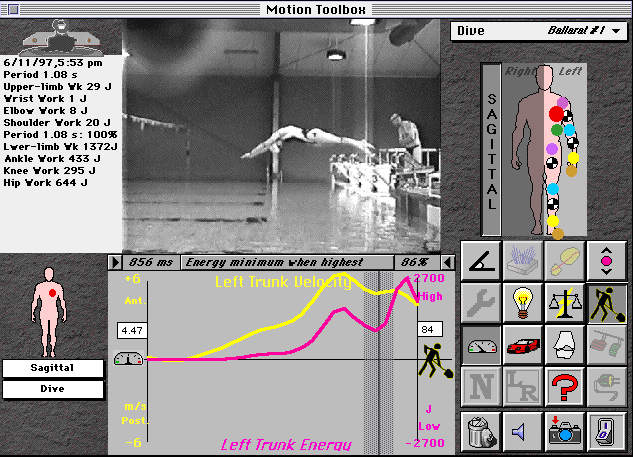
Task: Select the red sports car icon
Action: point(521,344)
